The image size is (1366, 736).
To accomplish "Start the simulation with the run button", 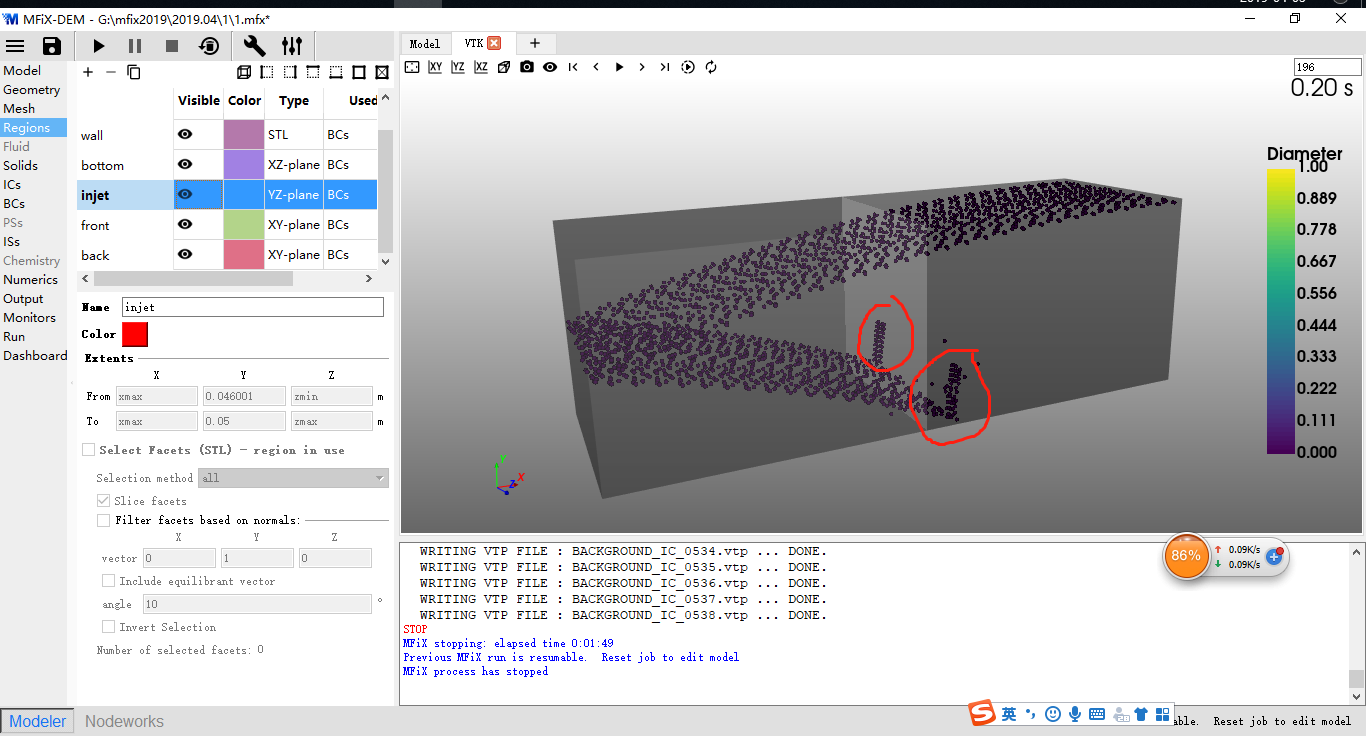I will (x=98, y=46).
